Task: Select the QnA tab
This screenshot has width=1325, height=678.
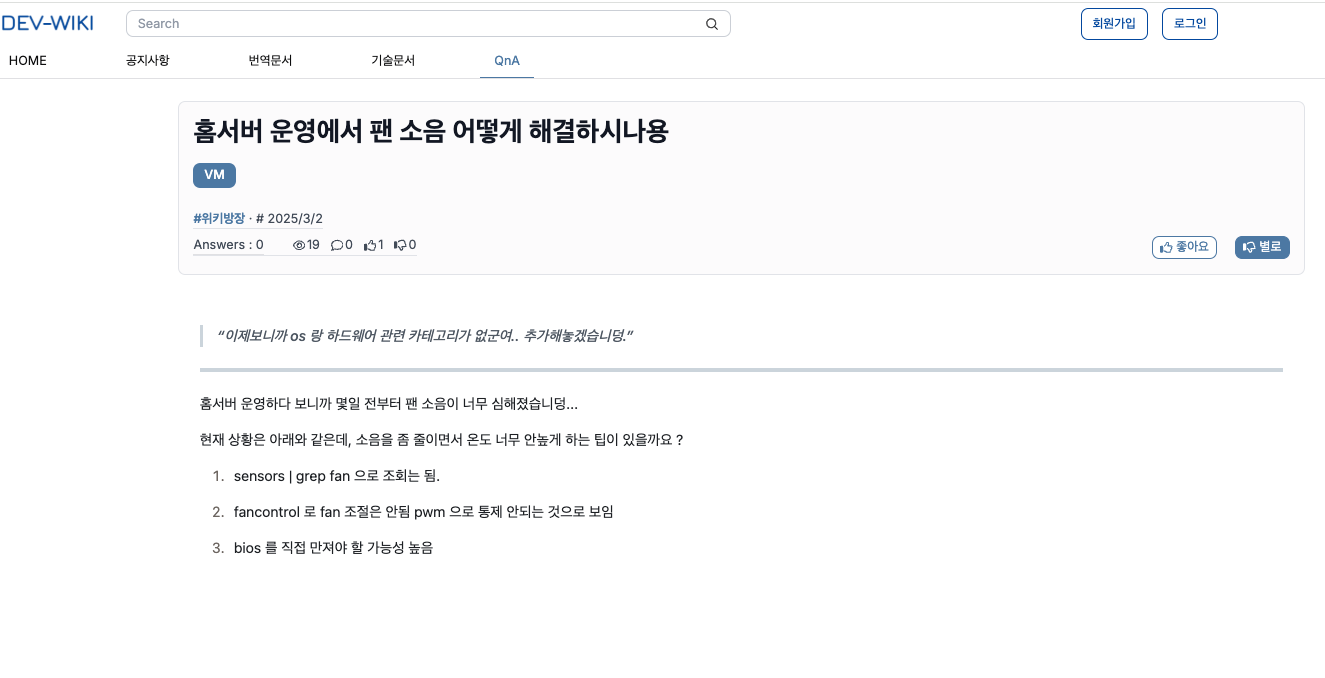Action: 507,61
